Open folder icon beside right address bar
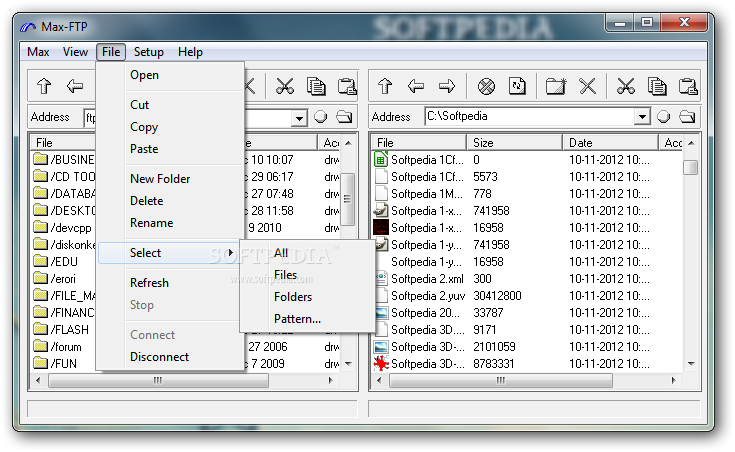 click(x=687, y=116)
